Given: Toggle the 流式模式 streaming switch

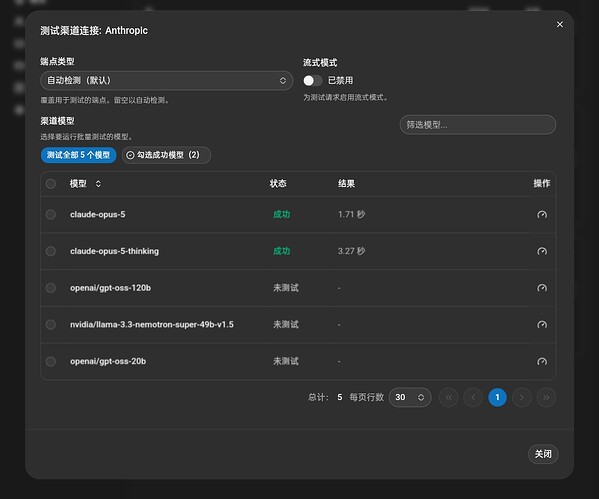Looking at the screenshot, I should 313,81.
